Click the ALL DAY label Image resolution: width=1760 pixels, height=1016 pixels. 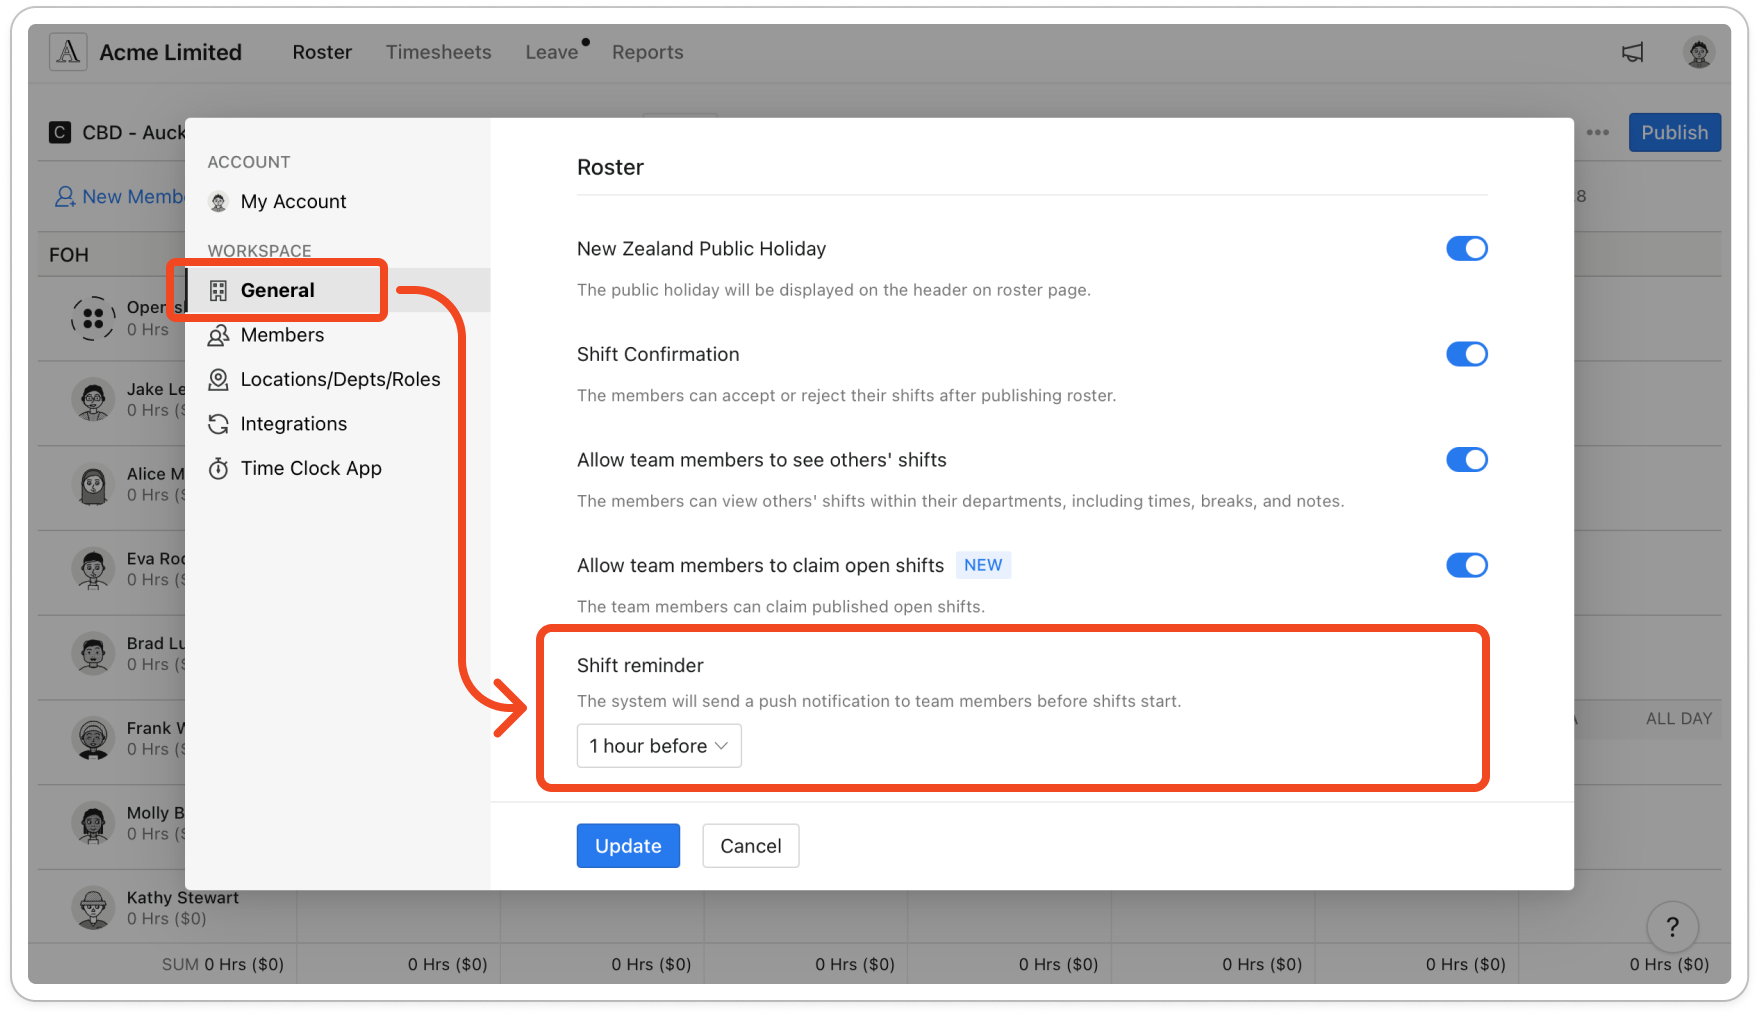click(1679, 719)
